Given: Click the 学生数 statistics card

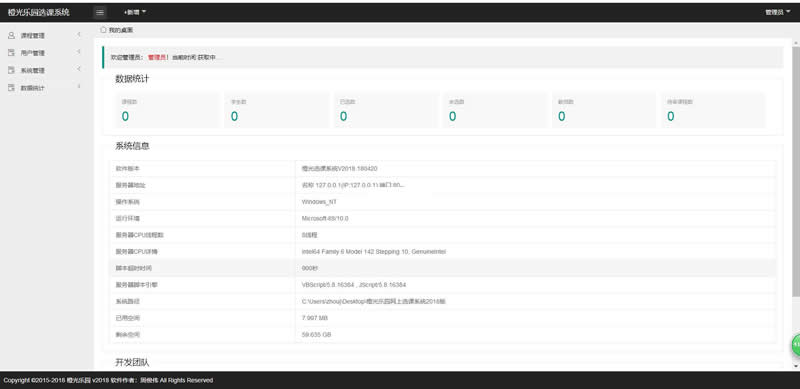Looking at the screenshot, I should (277, 110).
